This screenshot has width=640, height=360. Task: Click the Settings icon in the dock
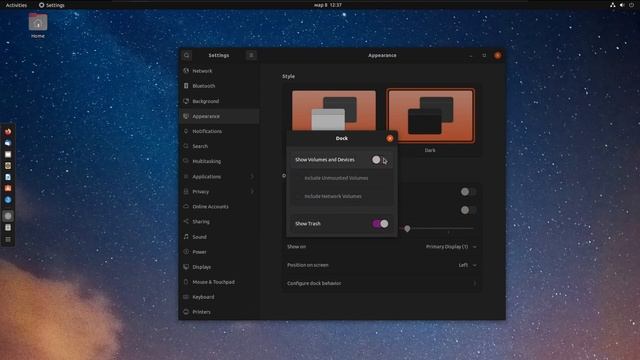pos(8,216)
